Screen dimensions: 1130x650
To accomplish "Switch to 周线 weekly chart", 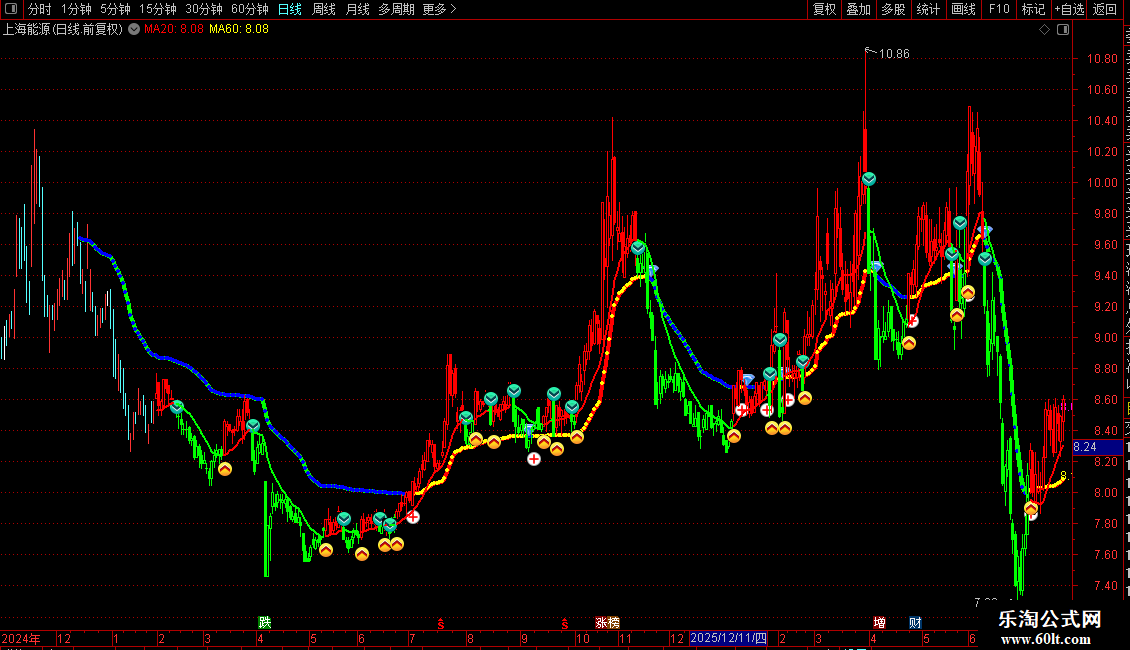I will point(324,9).
